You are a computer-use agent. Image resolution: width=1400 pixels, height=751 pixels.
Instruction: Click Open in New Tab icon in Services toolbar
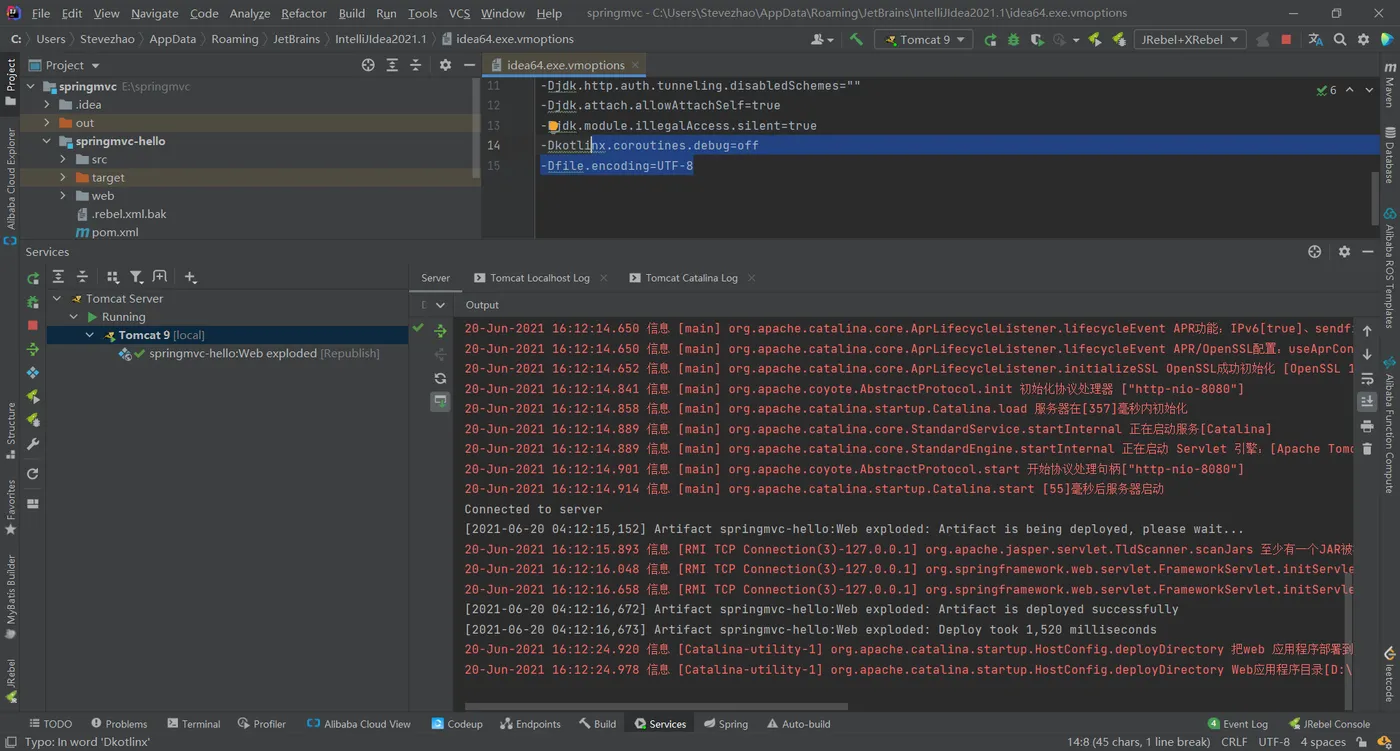tap(160, 277)
